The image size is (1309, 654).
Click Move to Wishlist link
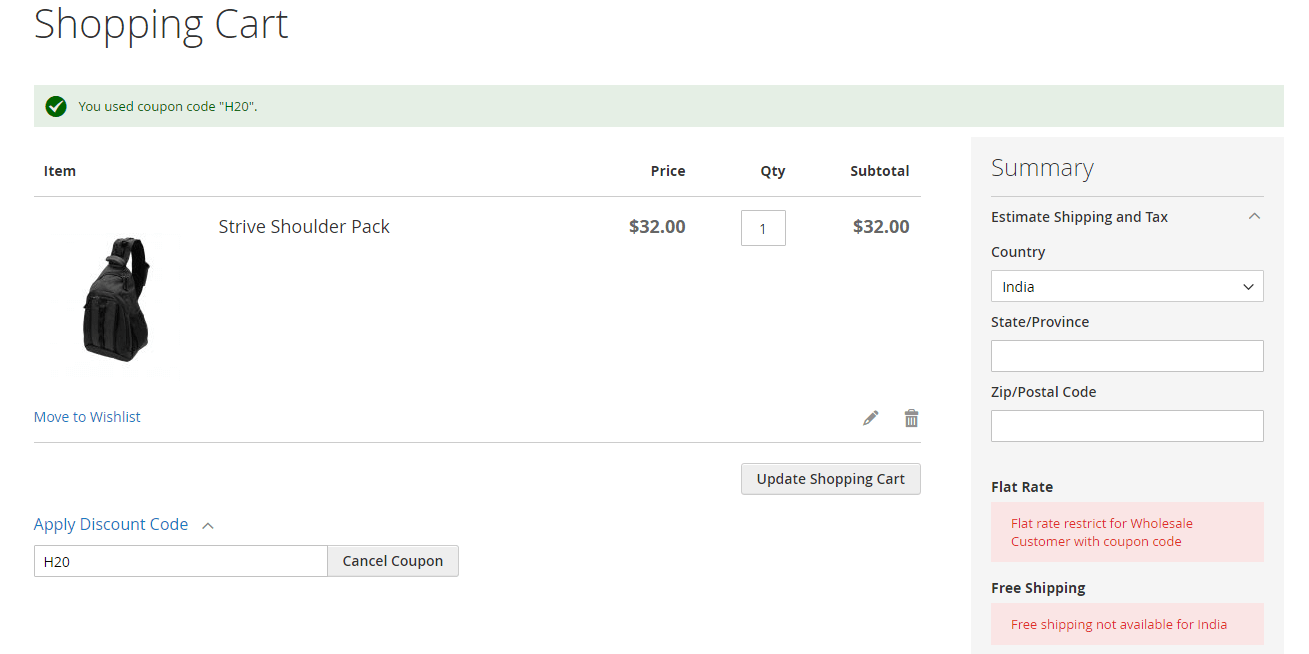click(87, 417)
